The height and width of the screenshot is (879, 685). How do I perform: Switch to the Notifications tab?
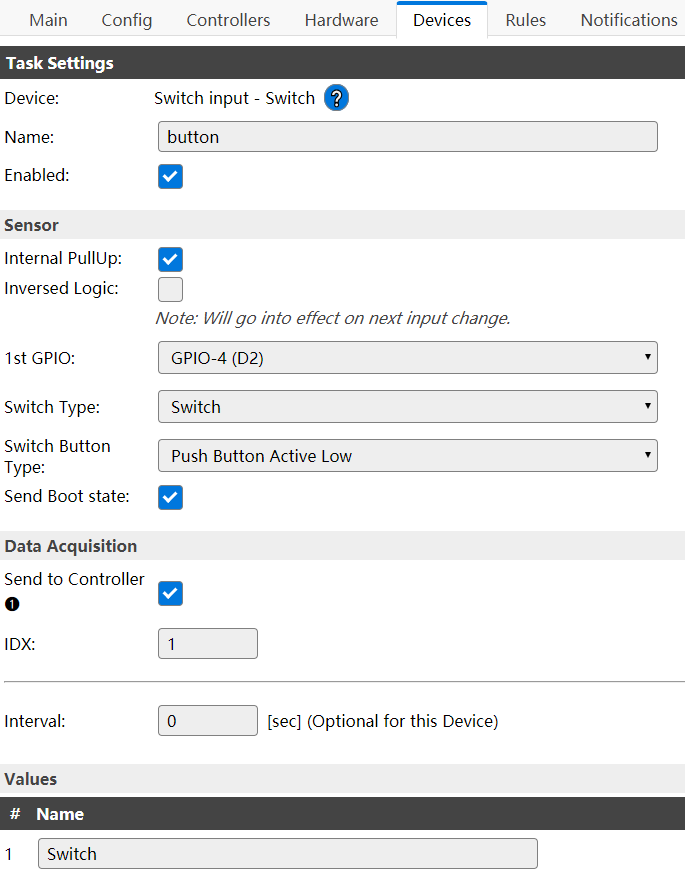629,20
